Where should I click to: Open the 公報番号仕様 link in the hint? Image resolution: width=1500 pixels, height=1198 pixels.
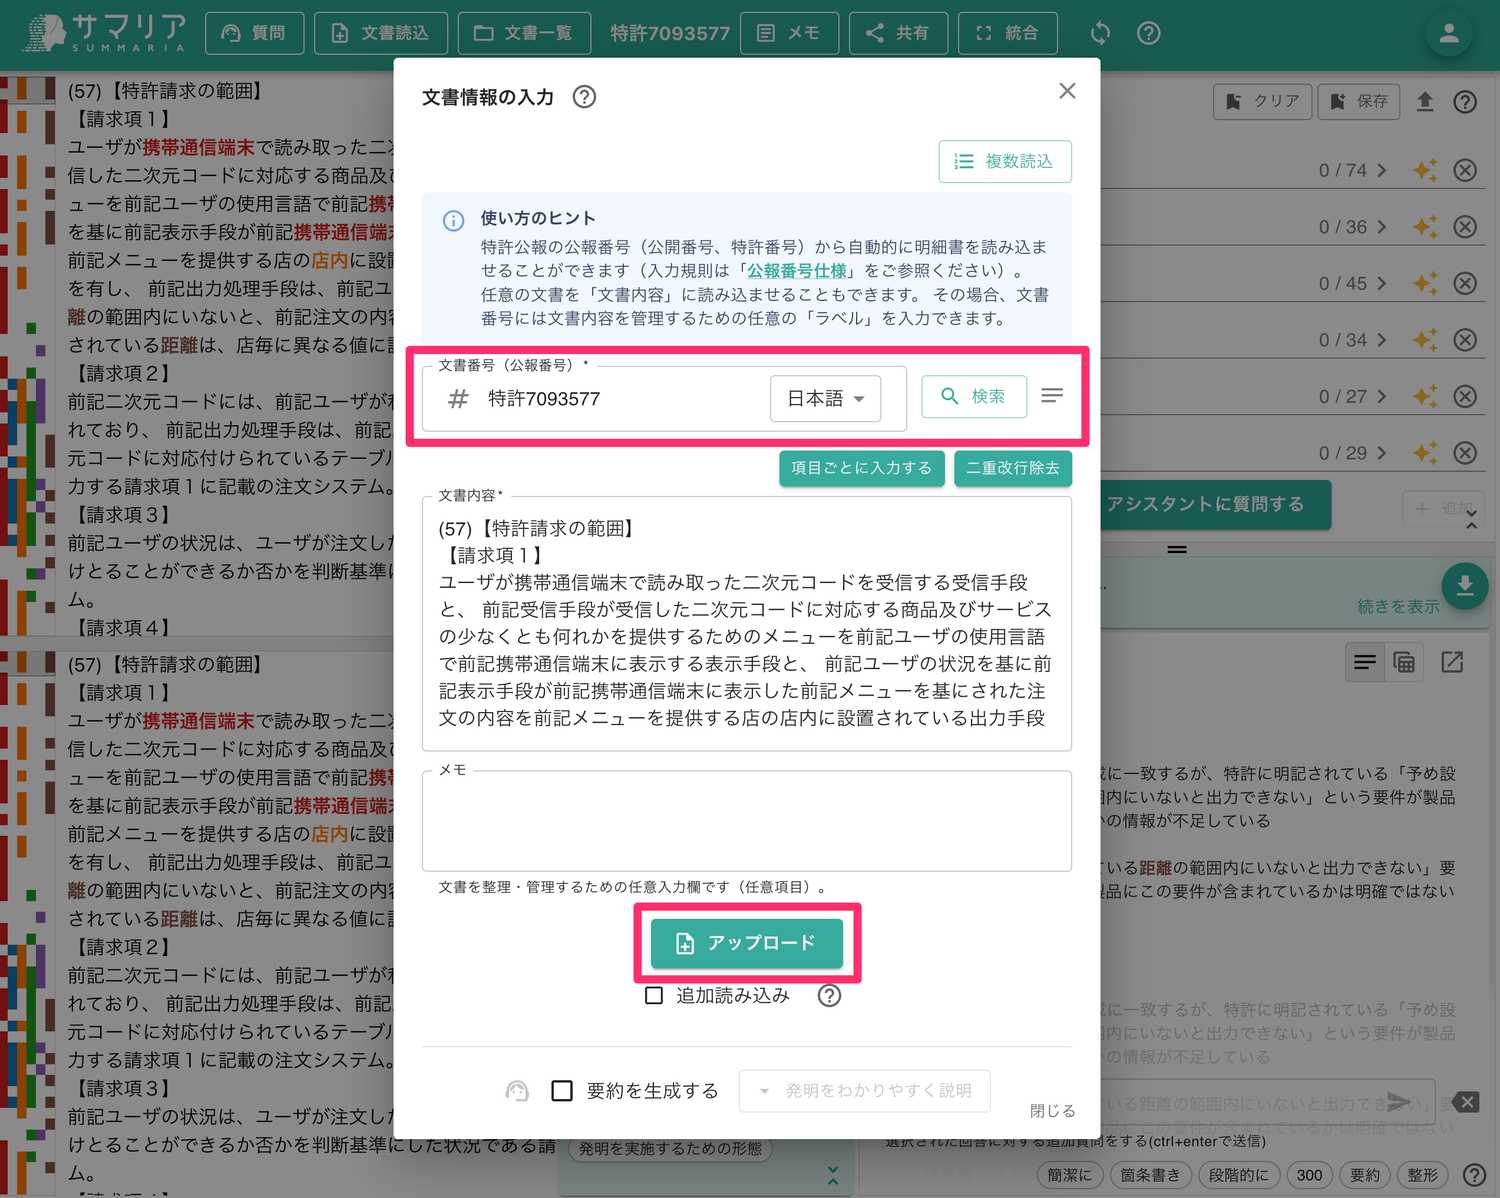pos(797,271)
